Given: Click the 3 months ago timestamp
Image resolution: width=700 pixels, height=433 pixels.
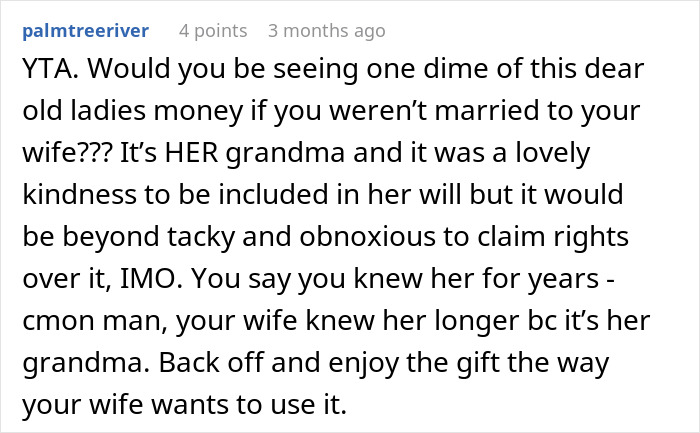Looking at the screenshot, I should tap(326, 31).
